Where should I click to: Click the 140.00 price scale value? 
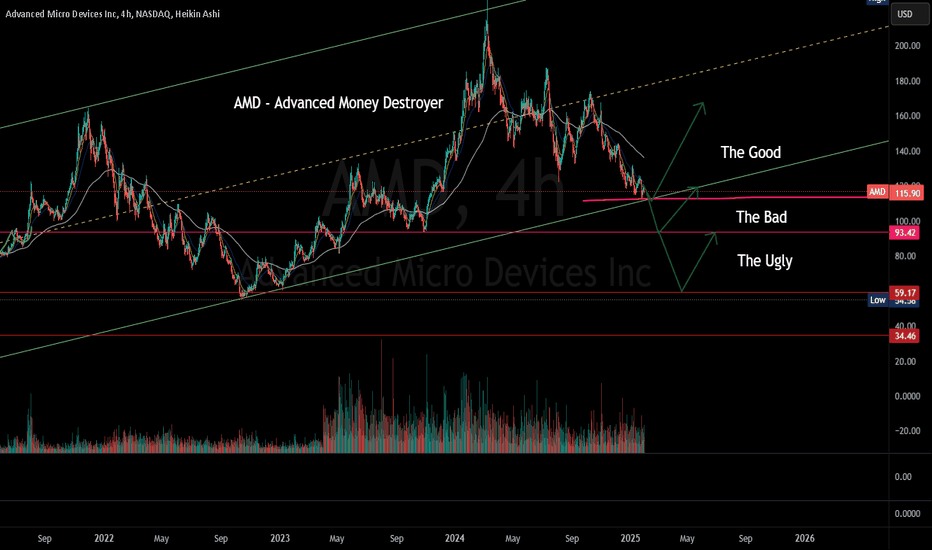coord(907,152)
